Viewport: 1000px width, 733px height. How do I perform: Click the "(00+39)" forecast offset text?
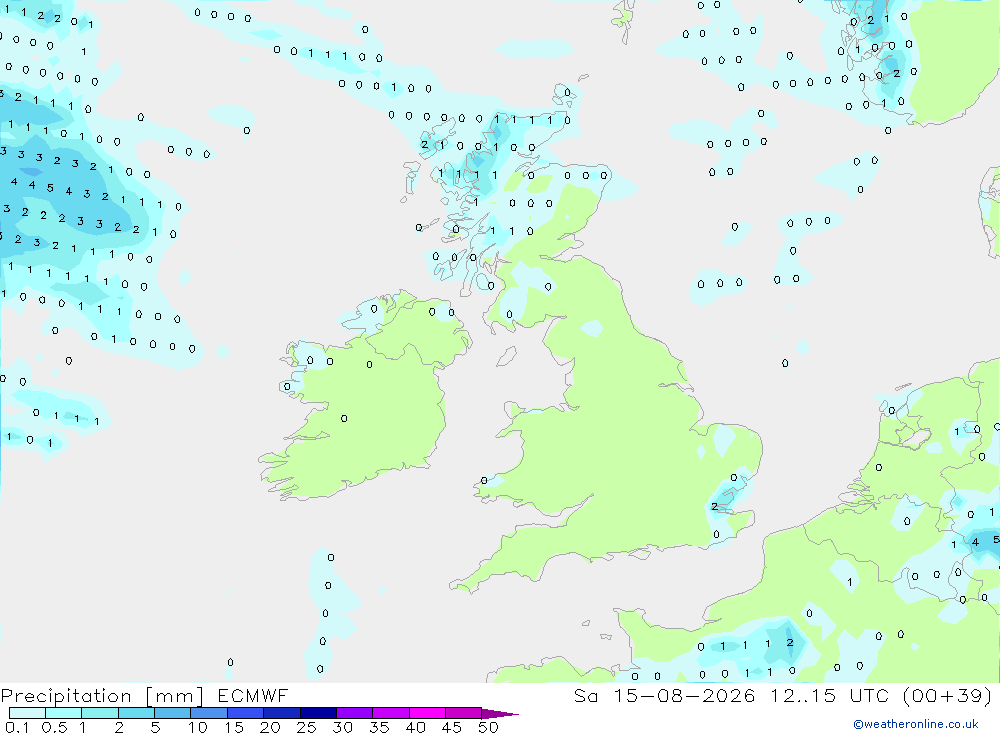[x=948, y=696]
